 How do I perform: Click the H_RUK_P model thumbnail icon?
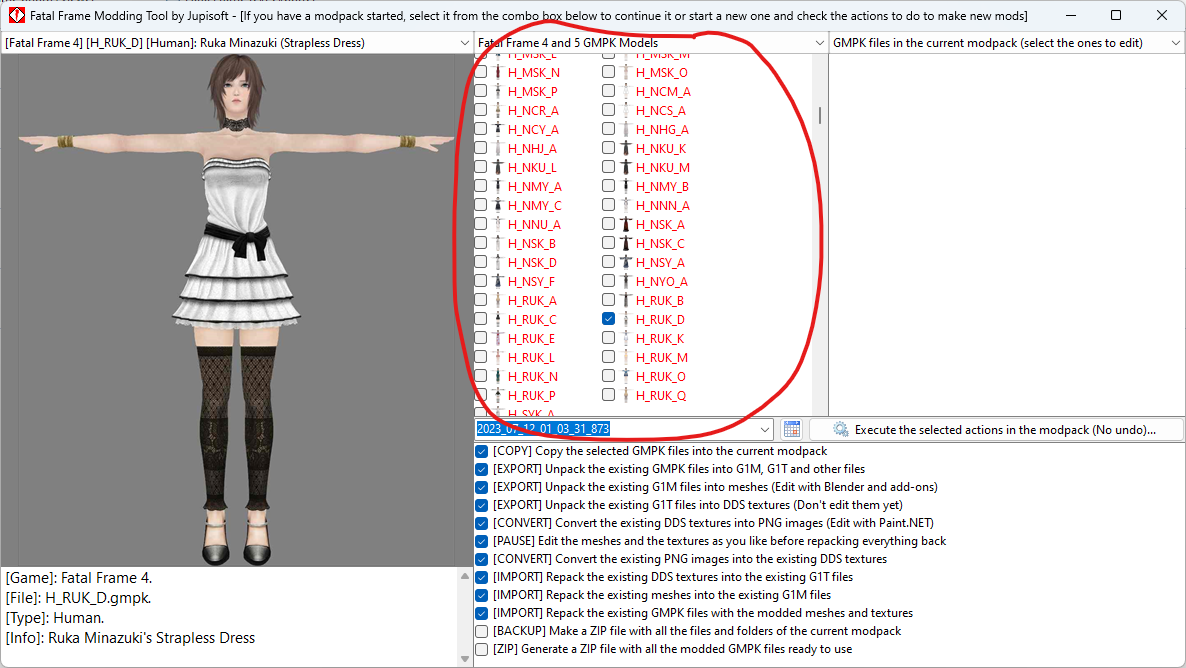[498, 395]
